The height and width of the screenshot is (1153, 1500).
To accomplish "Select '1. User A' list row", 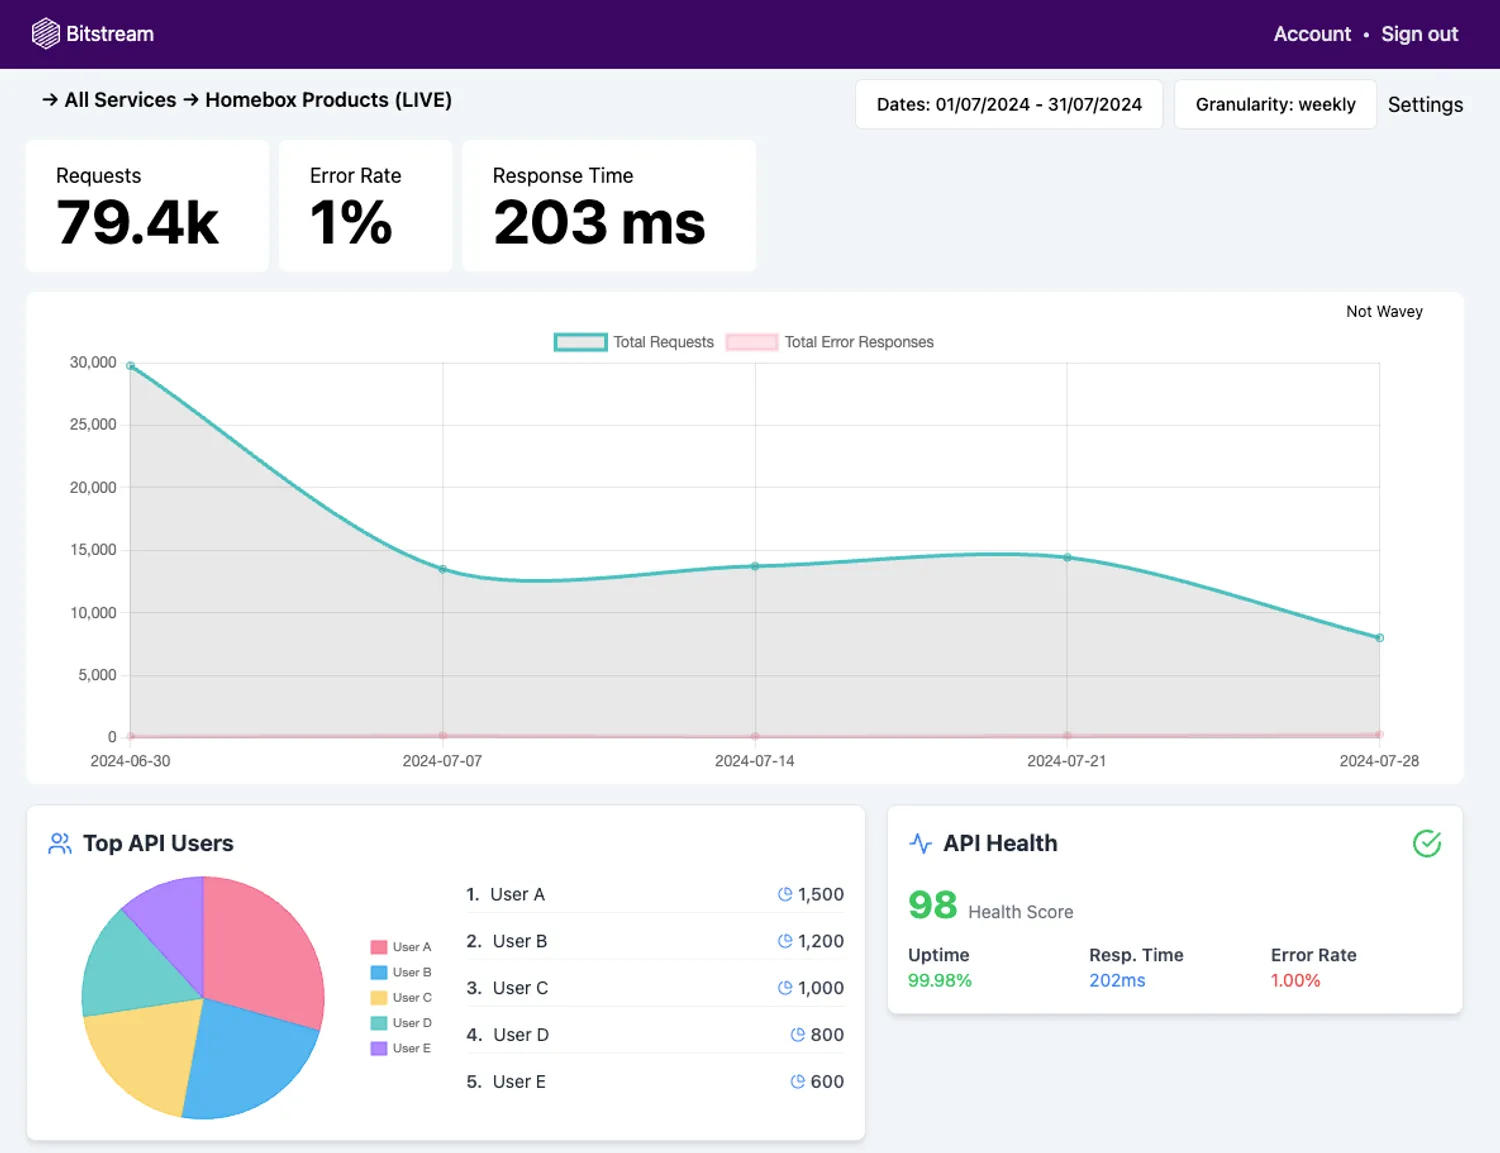I will coord(655,895).
